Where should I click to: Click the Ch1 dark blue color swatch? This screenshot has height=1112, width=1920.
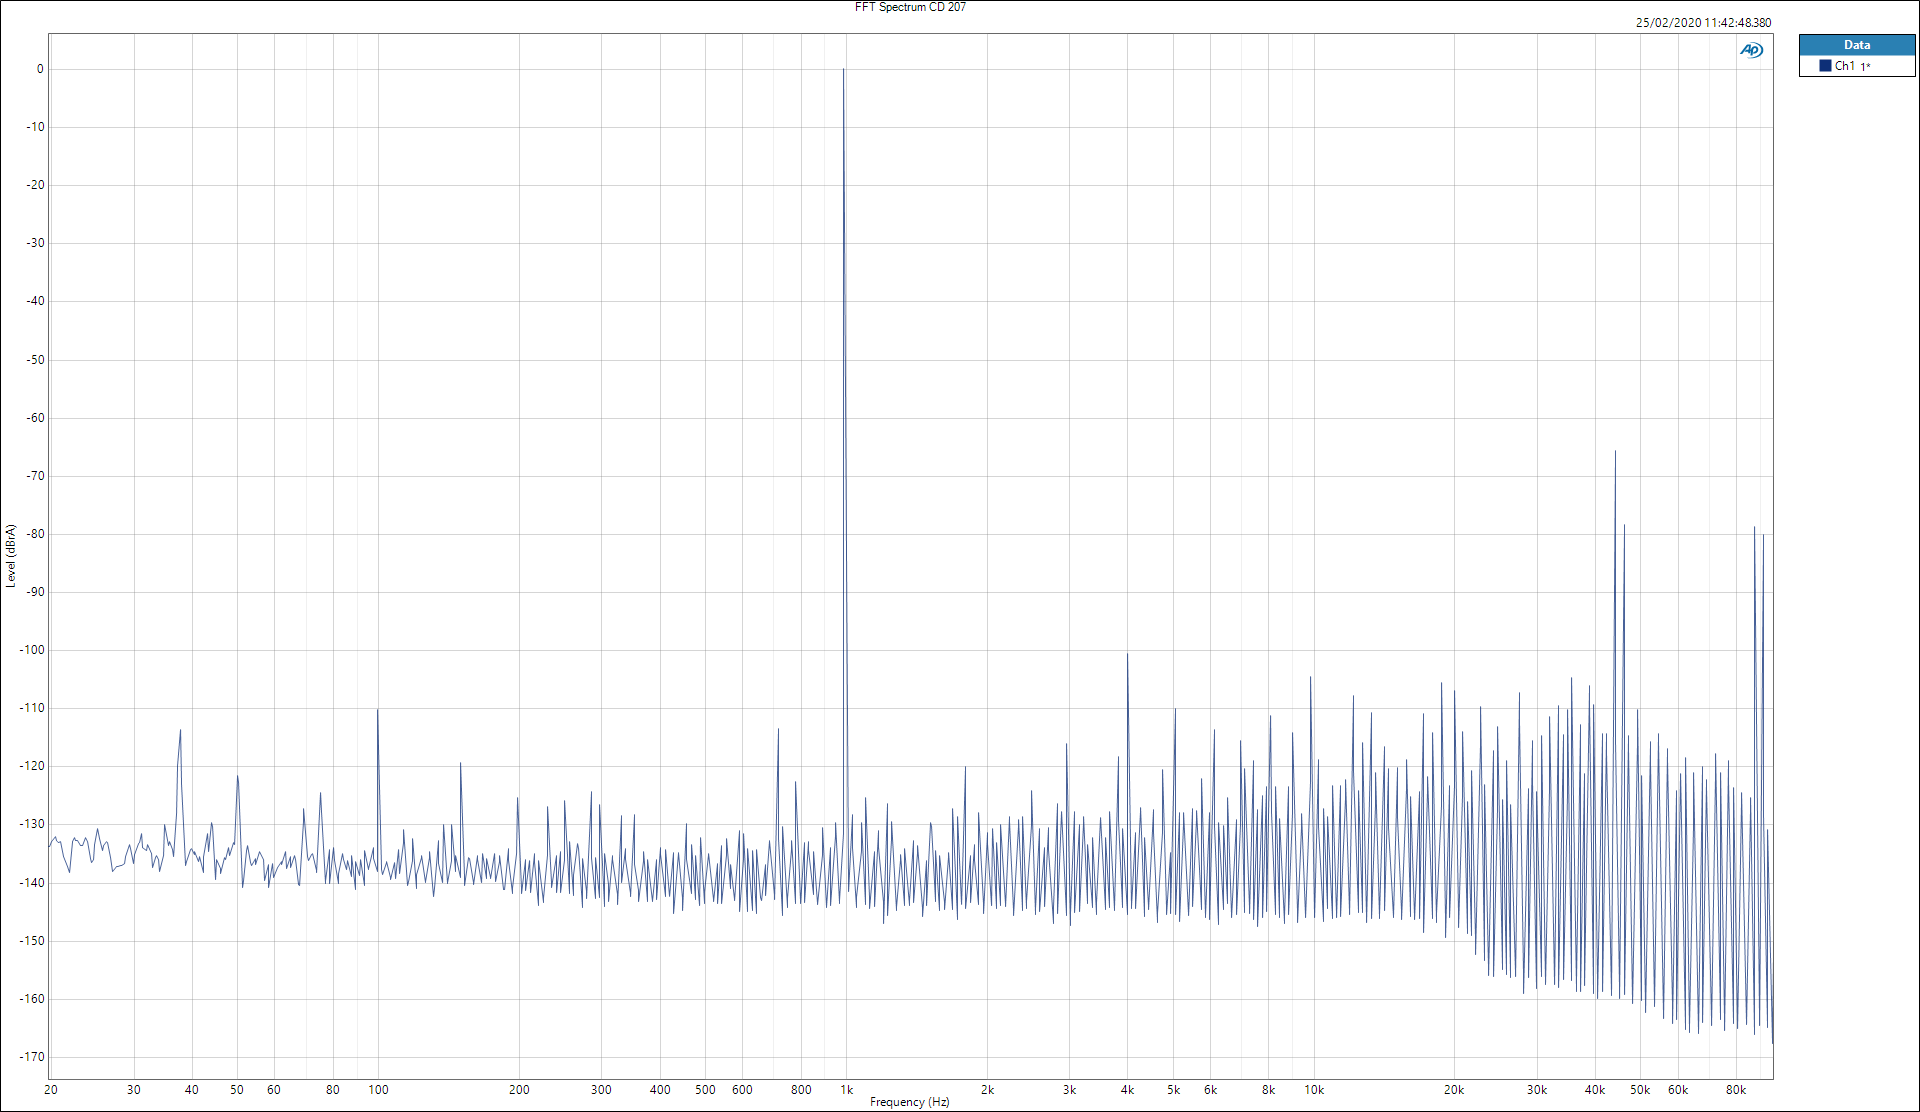click(x=1825, y=66)
